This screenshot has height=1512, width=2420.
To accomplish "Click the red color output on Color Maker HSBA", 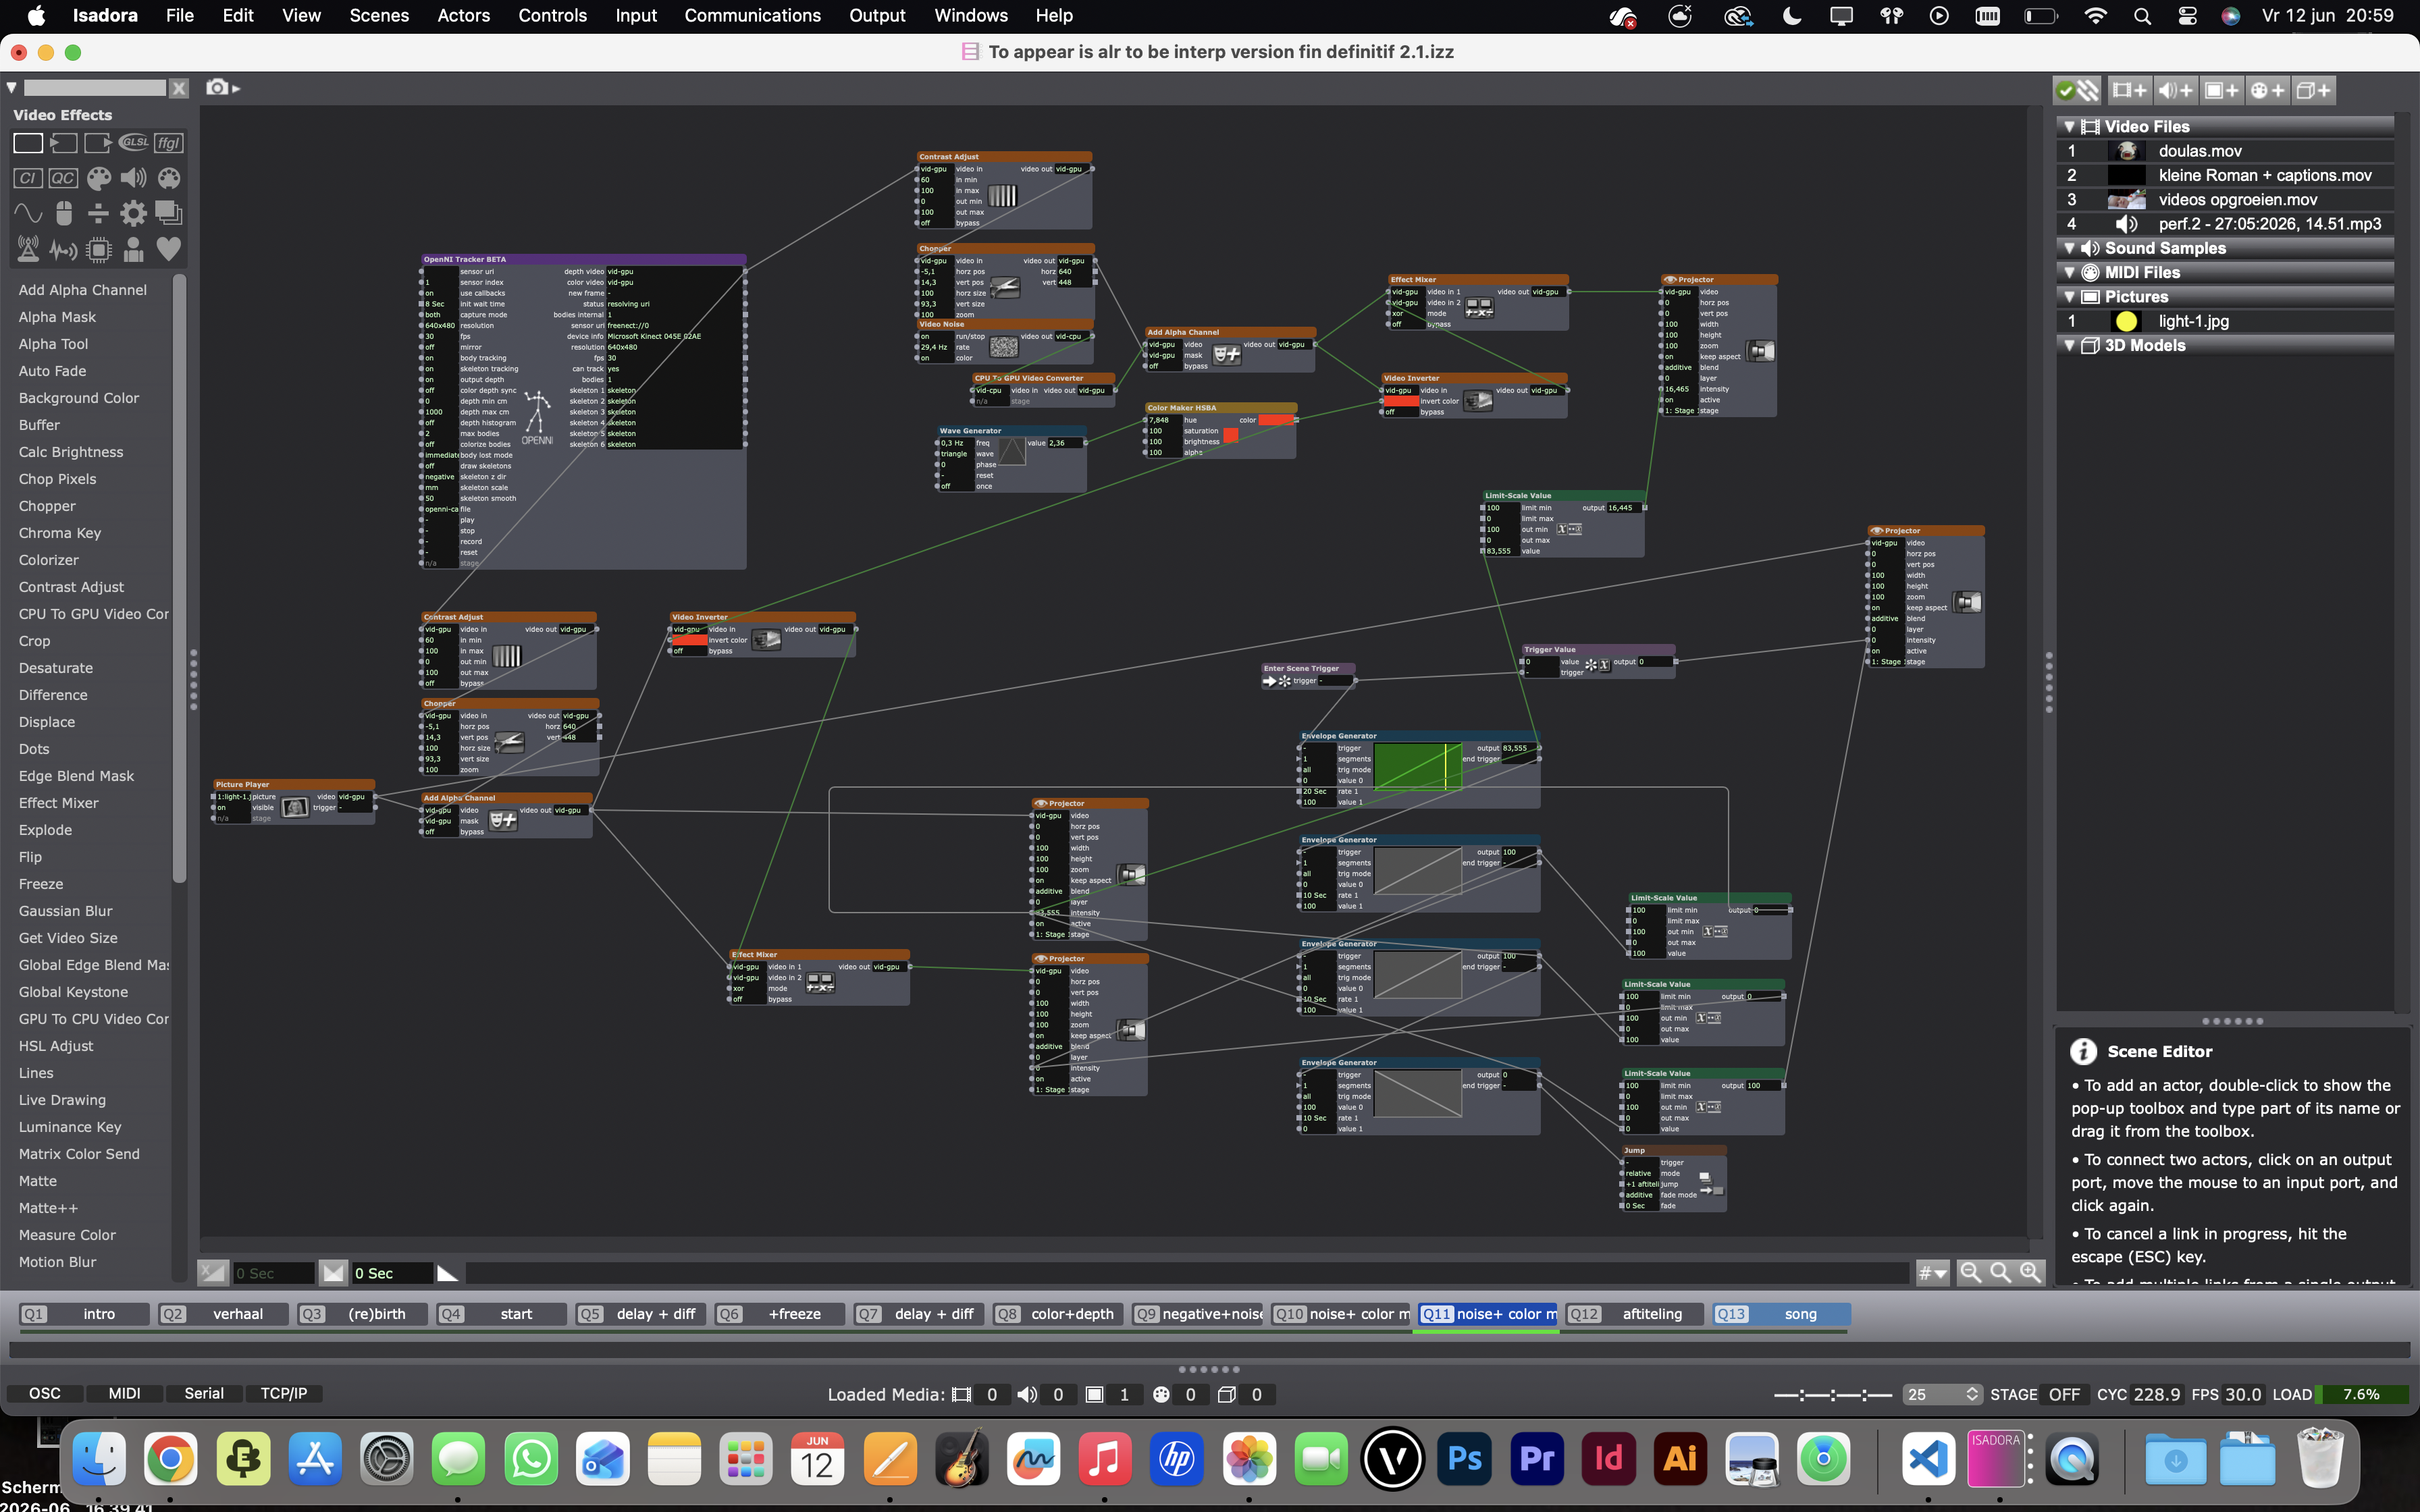I will (1276, 420).
